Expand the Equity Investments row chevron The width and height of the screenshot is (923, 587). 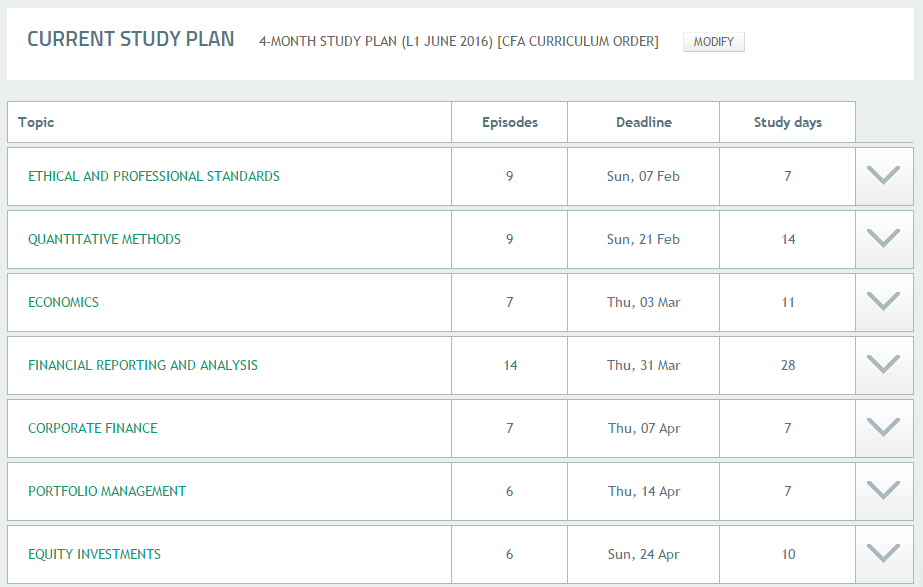point(884,554)
